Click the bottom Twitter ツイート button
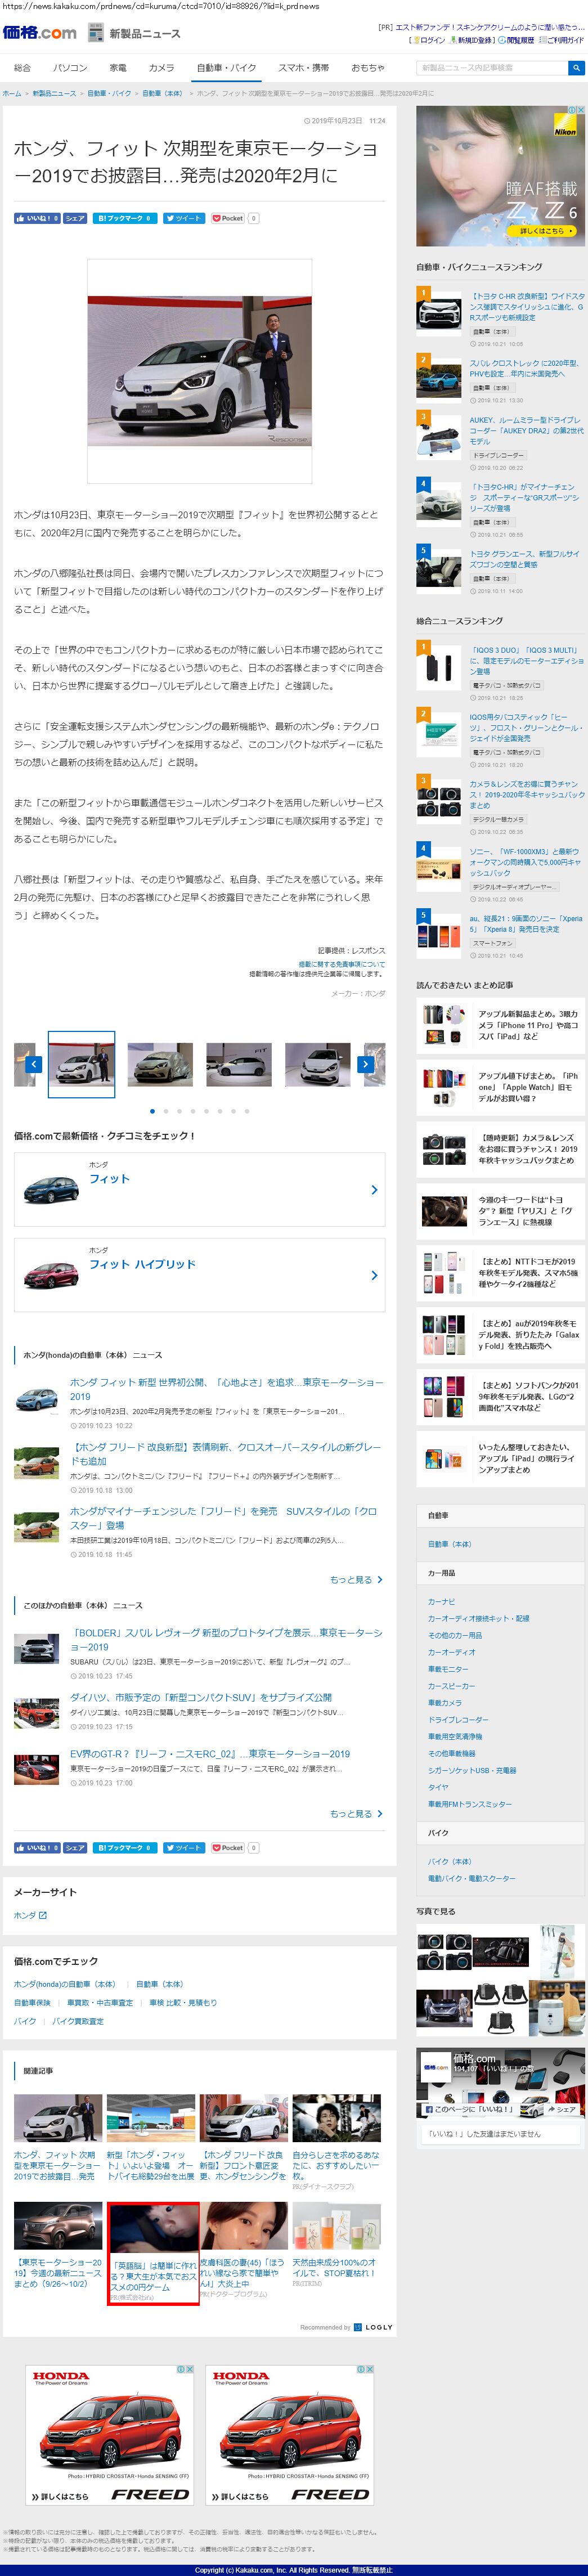This screenshot has height=2576, width=588. pyautogui.click(x=184, y=1848)
